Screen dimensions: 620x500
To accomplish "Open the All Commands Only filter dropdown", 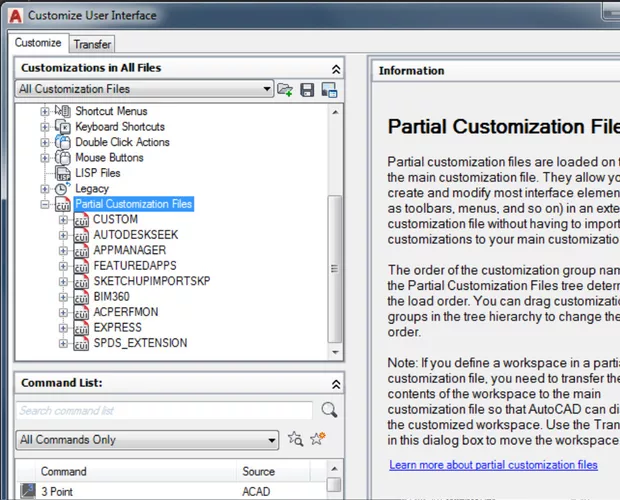I will pyautogui.click(x=272, y=440).
